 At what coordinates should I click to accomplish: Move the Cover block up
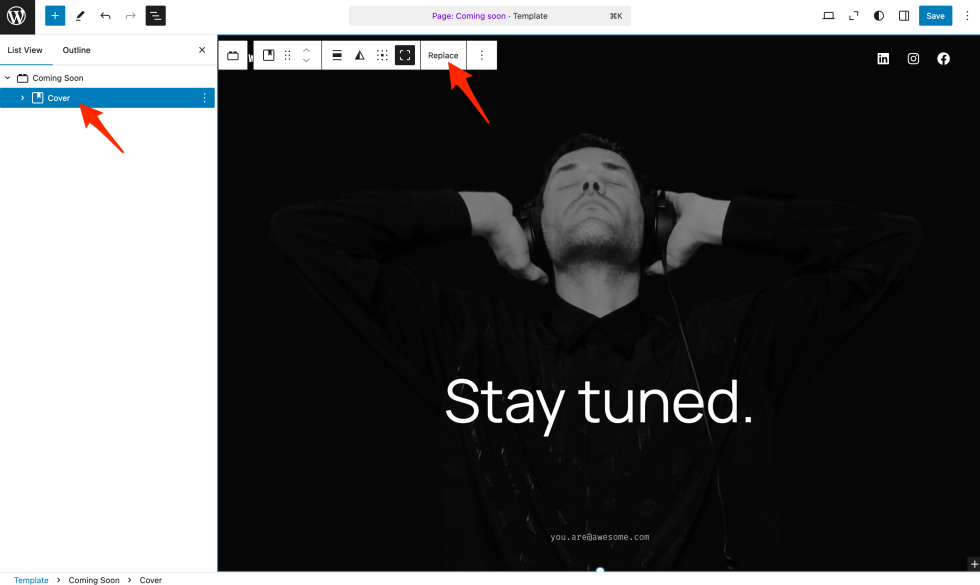(x=306, y=51)
